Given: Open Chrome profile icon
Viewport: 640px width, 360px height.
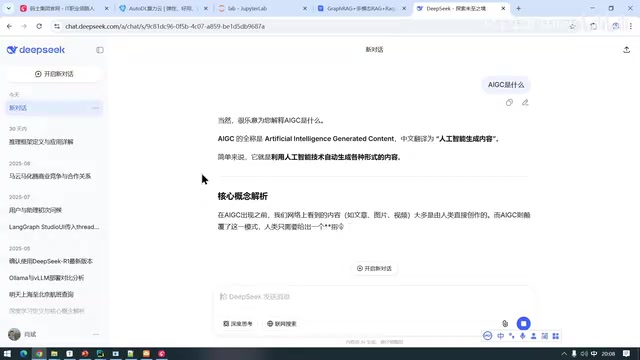Looking at the screenshot, I should pos(616,26).
